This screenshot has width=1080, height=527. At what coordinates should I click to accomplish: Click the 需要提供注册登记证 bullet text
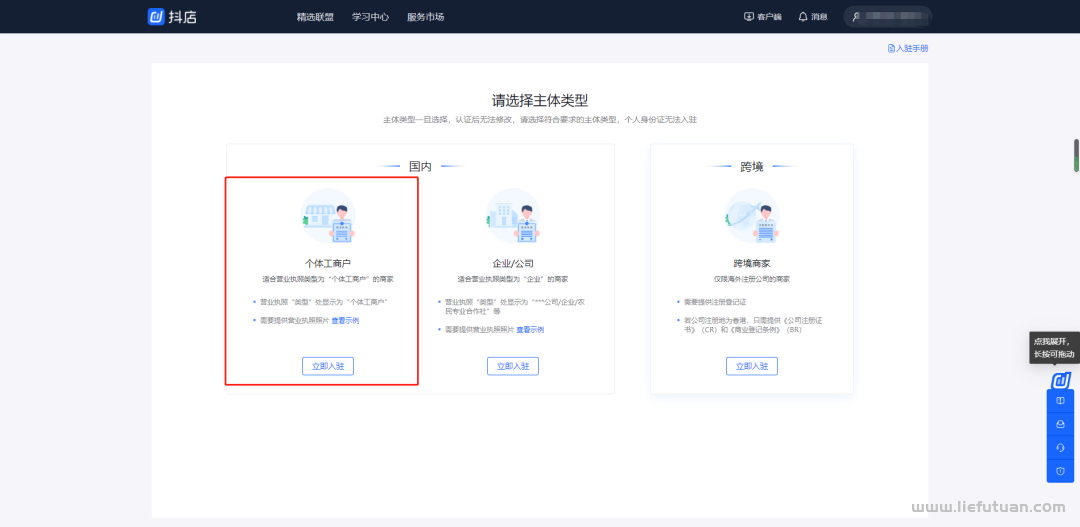point(715,302)
